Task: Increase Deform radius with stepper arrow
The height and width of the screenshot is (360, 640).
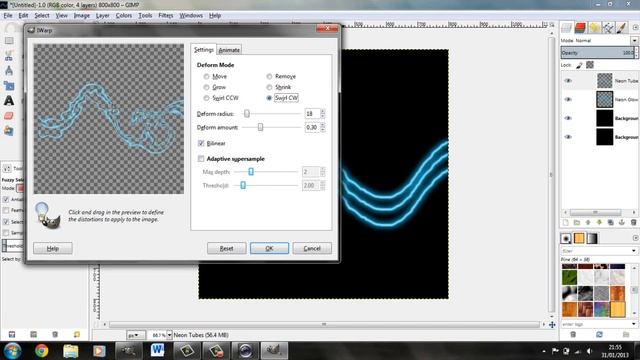Action: coord(322,111)
